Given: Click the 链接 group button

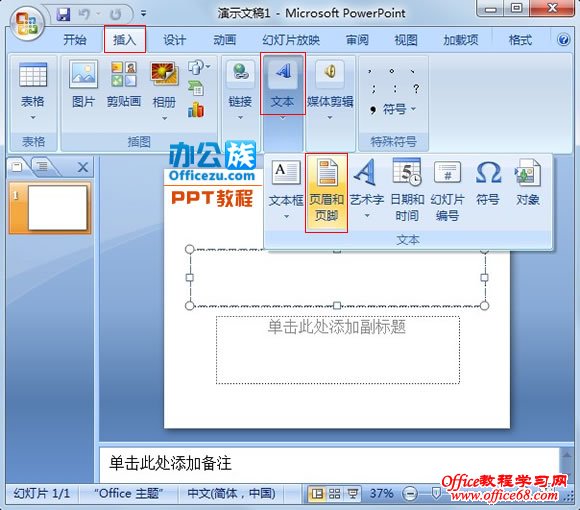Looking at the screenshot, I should tap(240, 85).
